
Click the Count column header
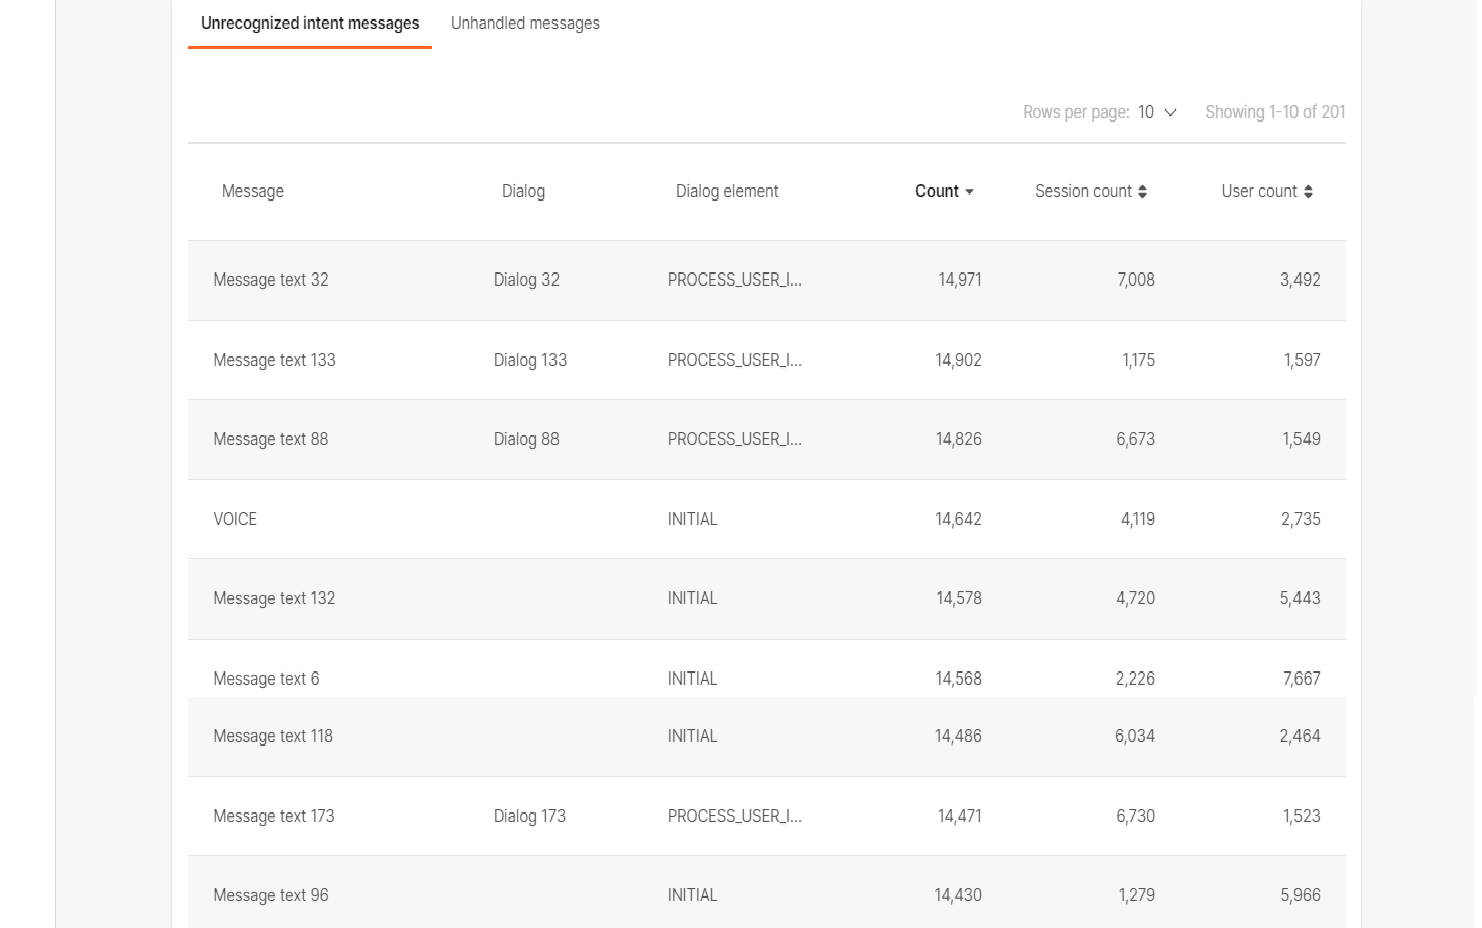tap(936, 191)
